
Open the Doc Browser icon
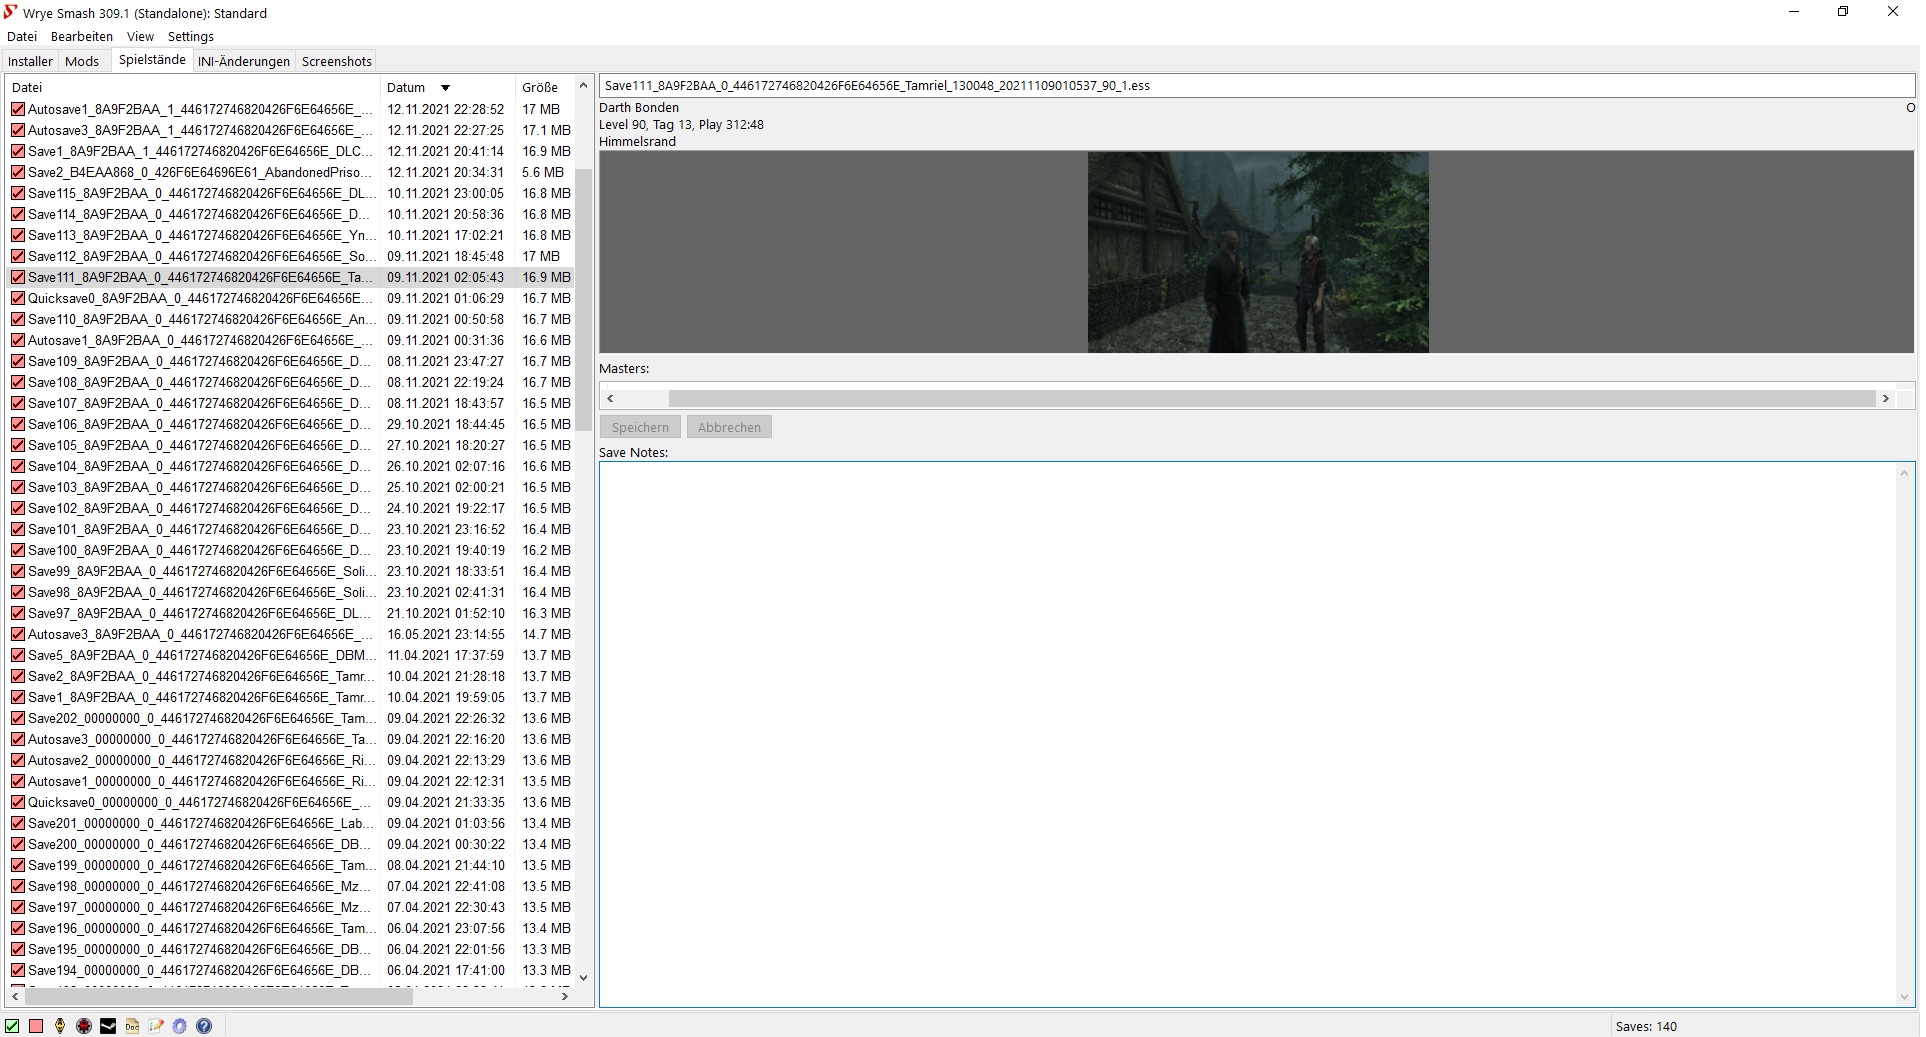pos(132,1026)
